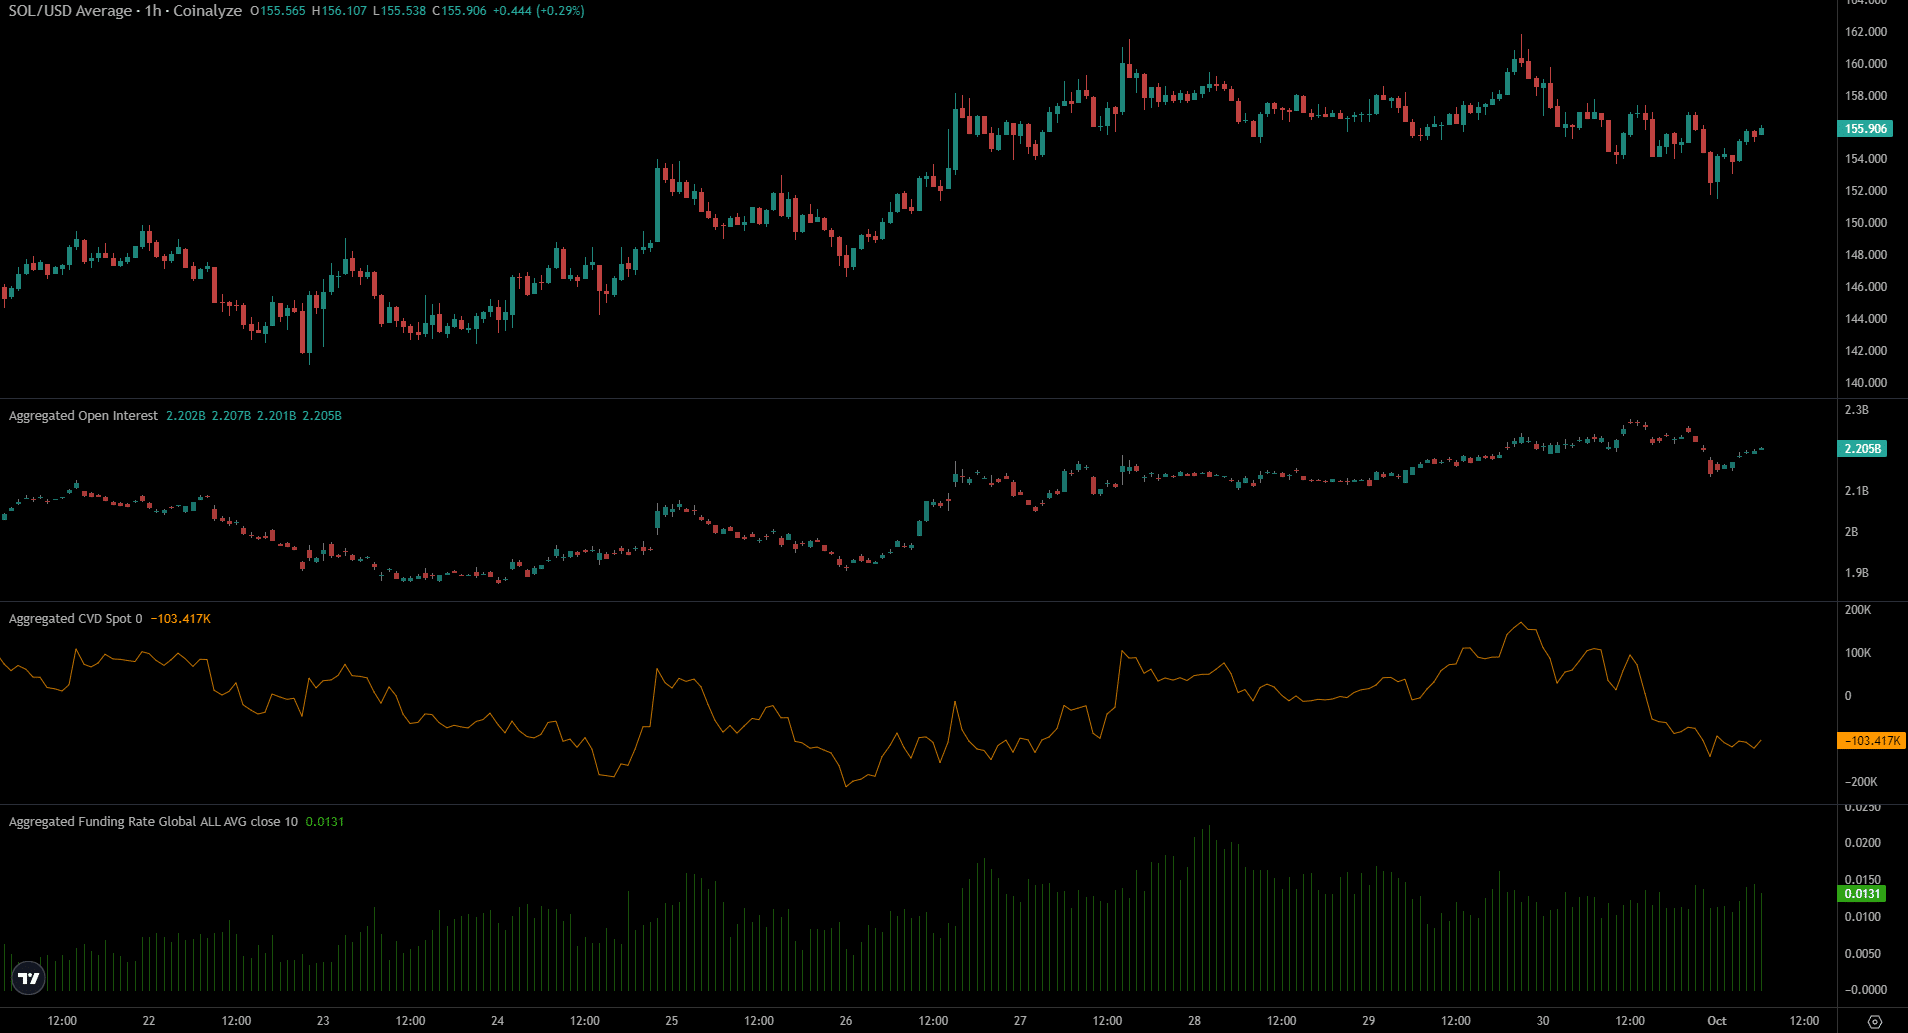Click the Oct date label on time axis
1908x1033 pixels.
pos(1716,1021)
